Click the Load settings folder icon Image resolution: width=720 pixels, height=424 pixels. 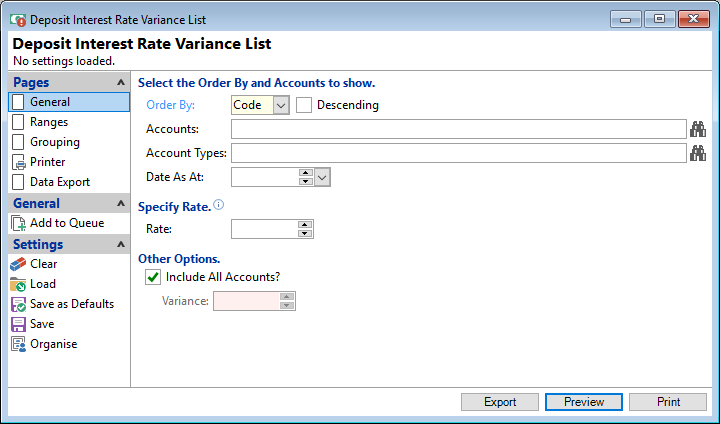click(x=18, y=284)
